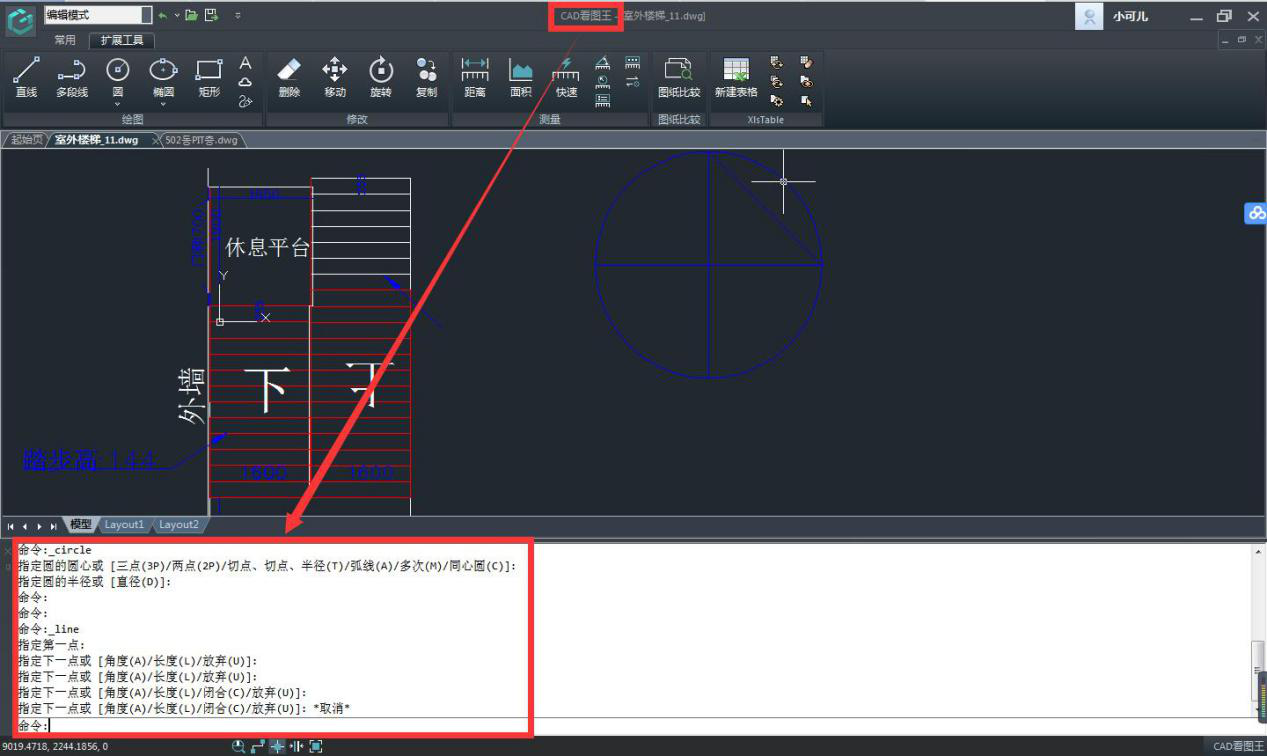Open the 编辑模式 mode dropdown
Image resolution: width=1267 pixels, height=756 pixels.
(x=146, y=15)
